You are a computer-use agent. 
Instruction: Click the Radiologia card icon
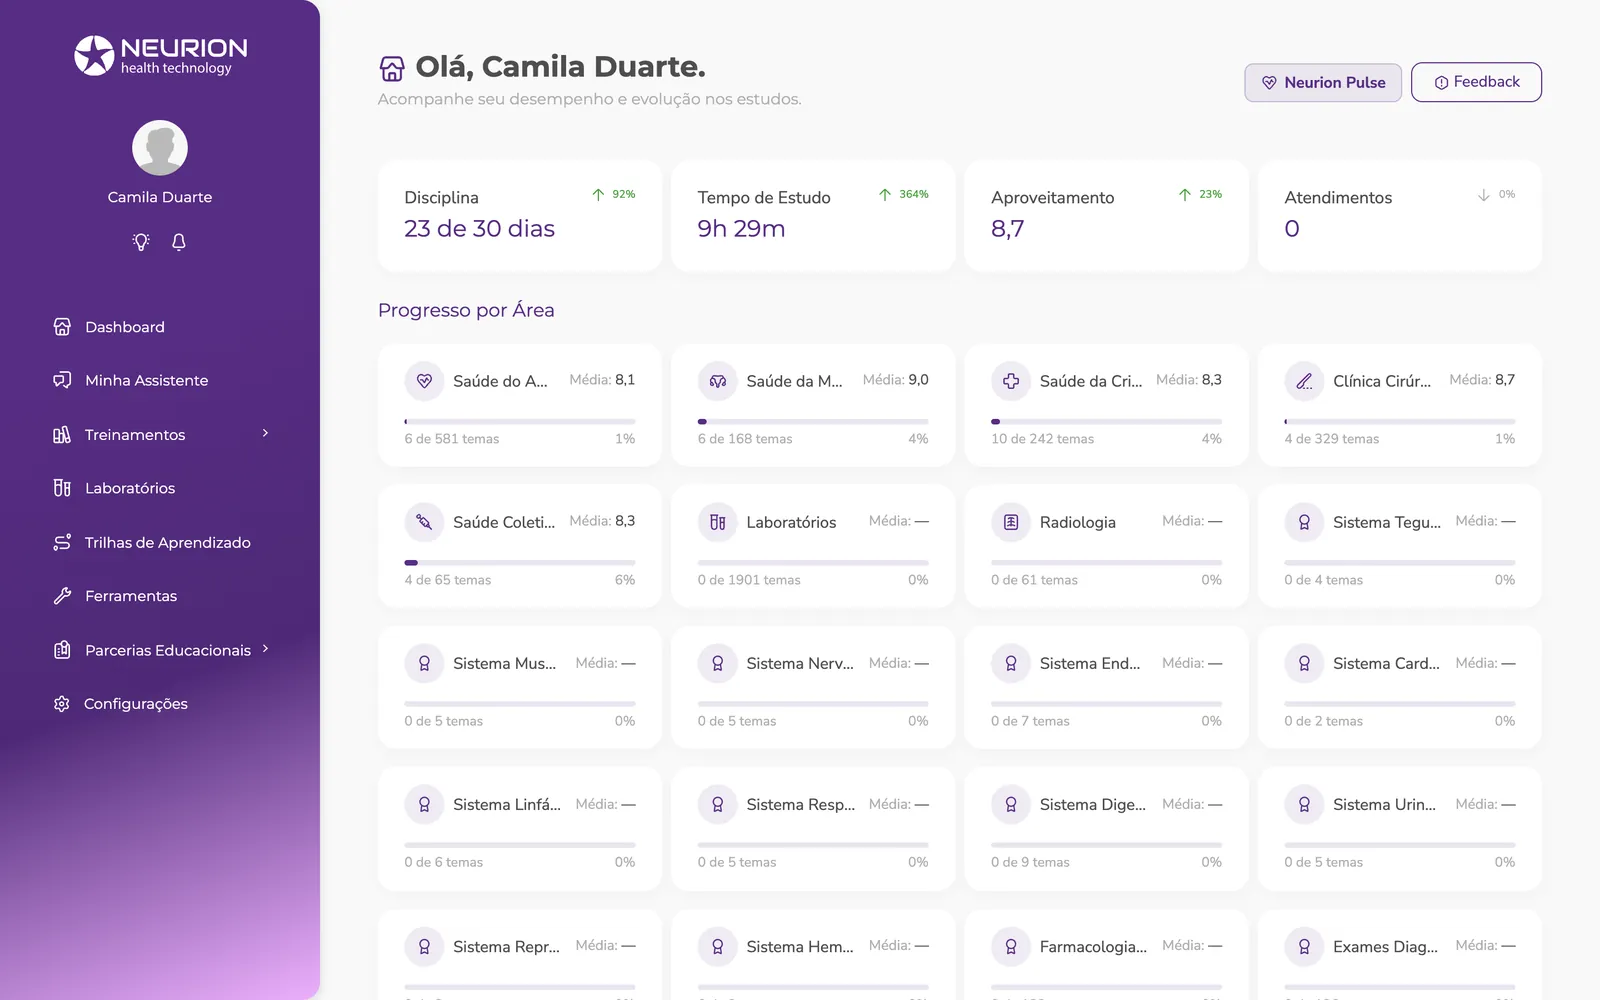tap(1011, 522)
